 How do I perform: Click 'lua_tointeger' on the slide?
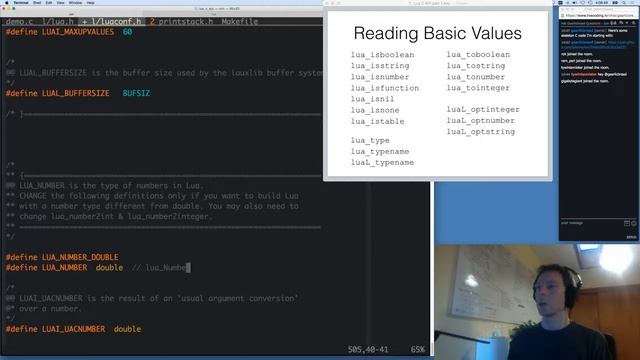click(478, 88)
